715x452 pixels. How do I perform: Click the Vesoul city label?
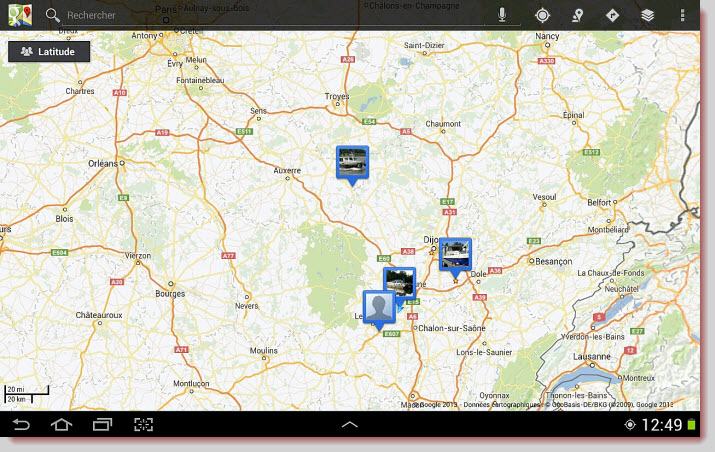pyautogui.click(x=544, y=197)
